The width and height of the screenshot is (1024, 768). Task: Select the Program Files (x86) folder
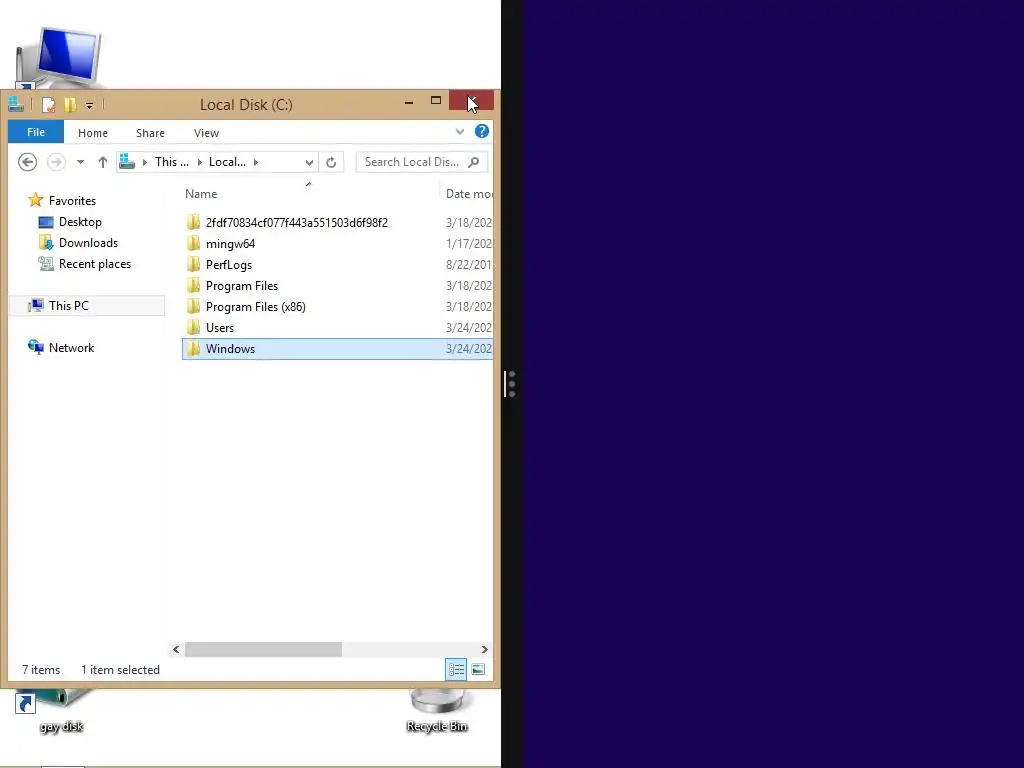[x=255, y=306]
